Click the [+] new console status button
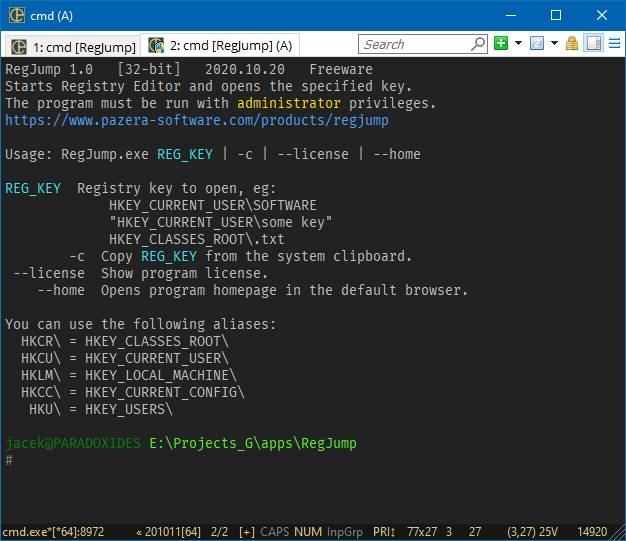 click(x=247, y=532)
